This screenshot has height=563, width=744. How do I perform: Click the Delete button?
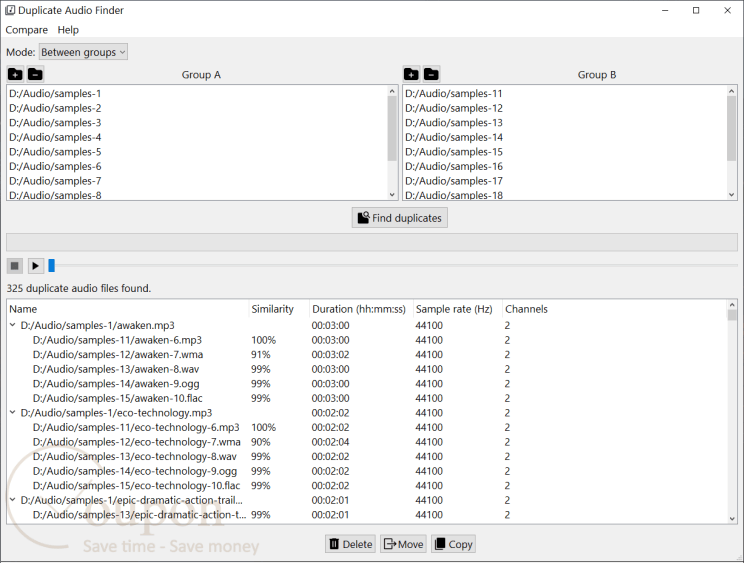point(350,544)
